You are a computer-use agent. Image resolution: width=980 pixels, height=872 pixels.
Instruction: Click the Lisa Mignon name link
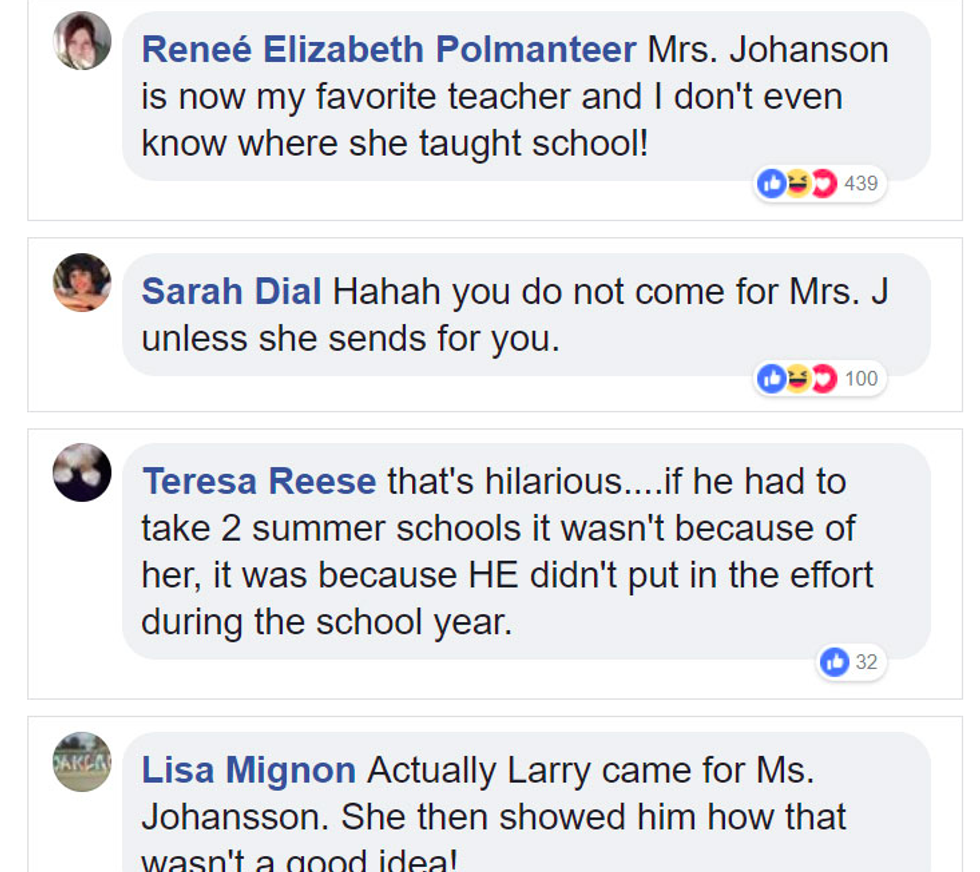point(249,770)
